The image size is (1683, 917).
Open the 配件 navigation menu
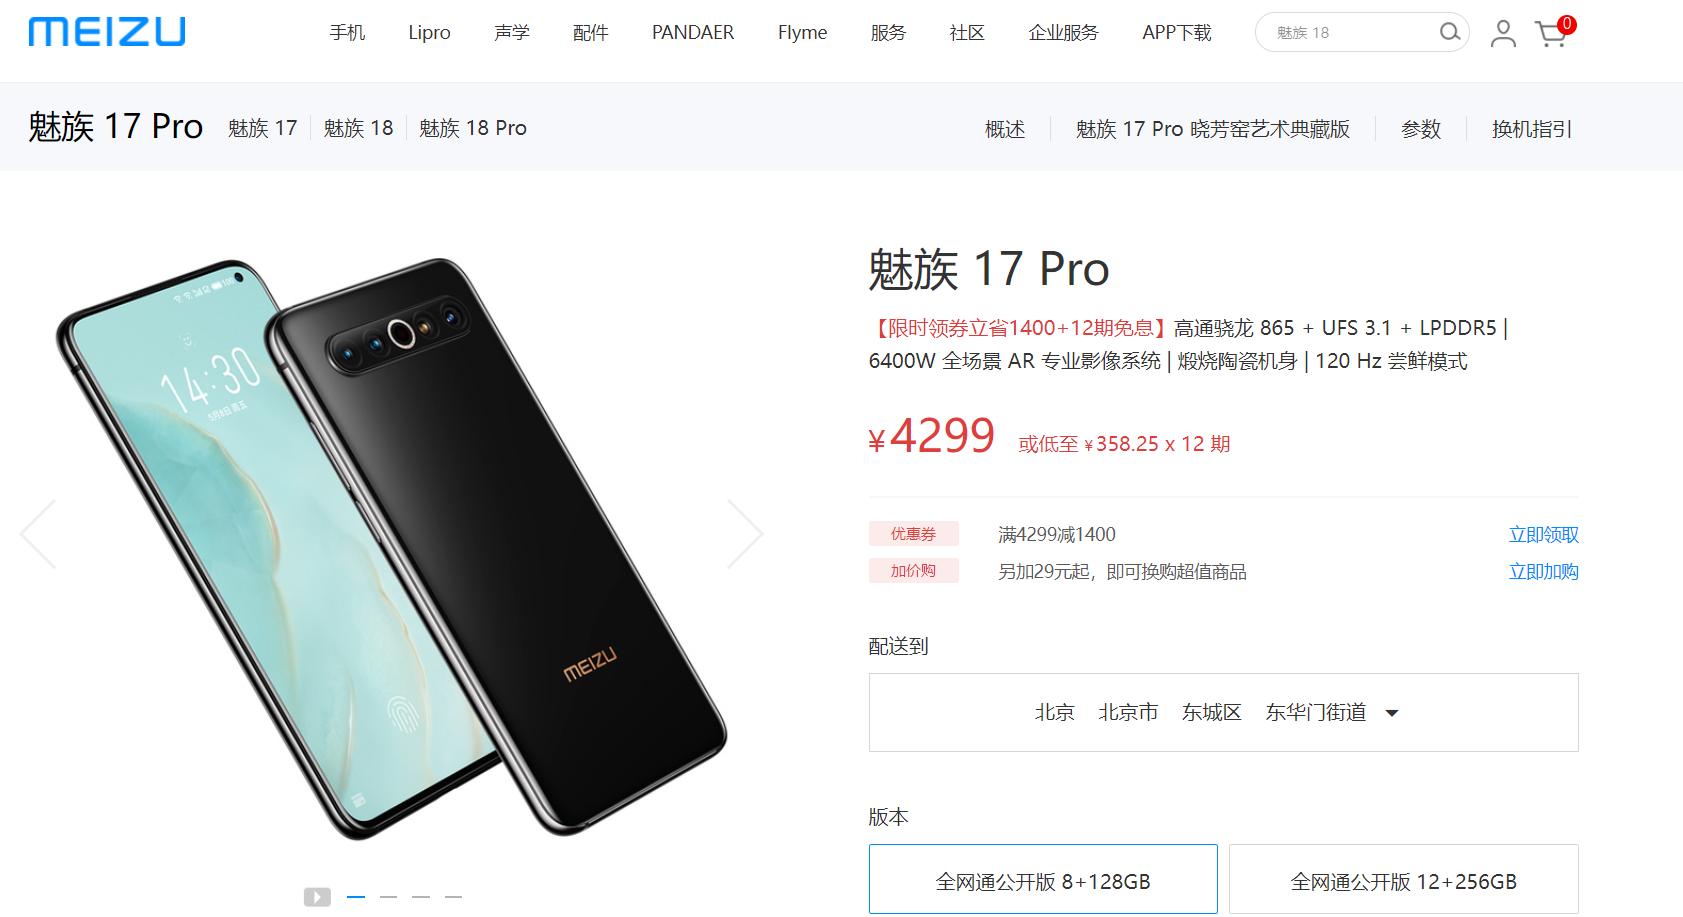click(x=590, y=33)
